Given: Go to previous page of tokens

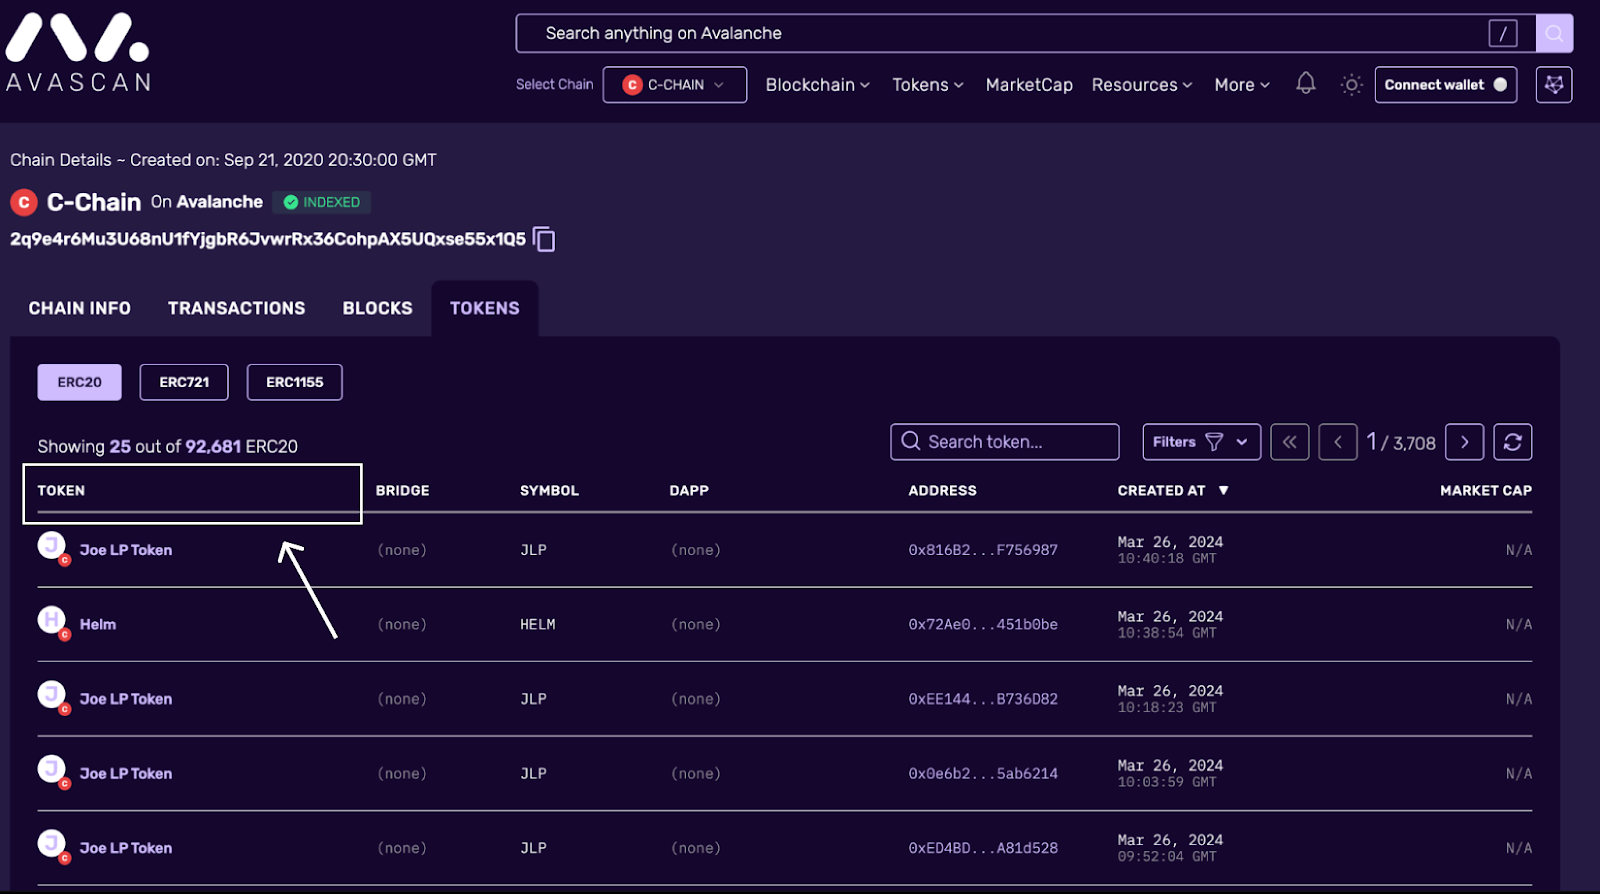Looking at the screenshot, I should [1337, 442].
